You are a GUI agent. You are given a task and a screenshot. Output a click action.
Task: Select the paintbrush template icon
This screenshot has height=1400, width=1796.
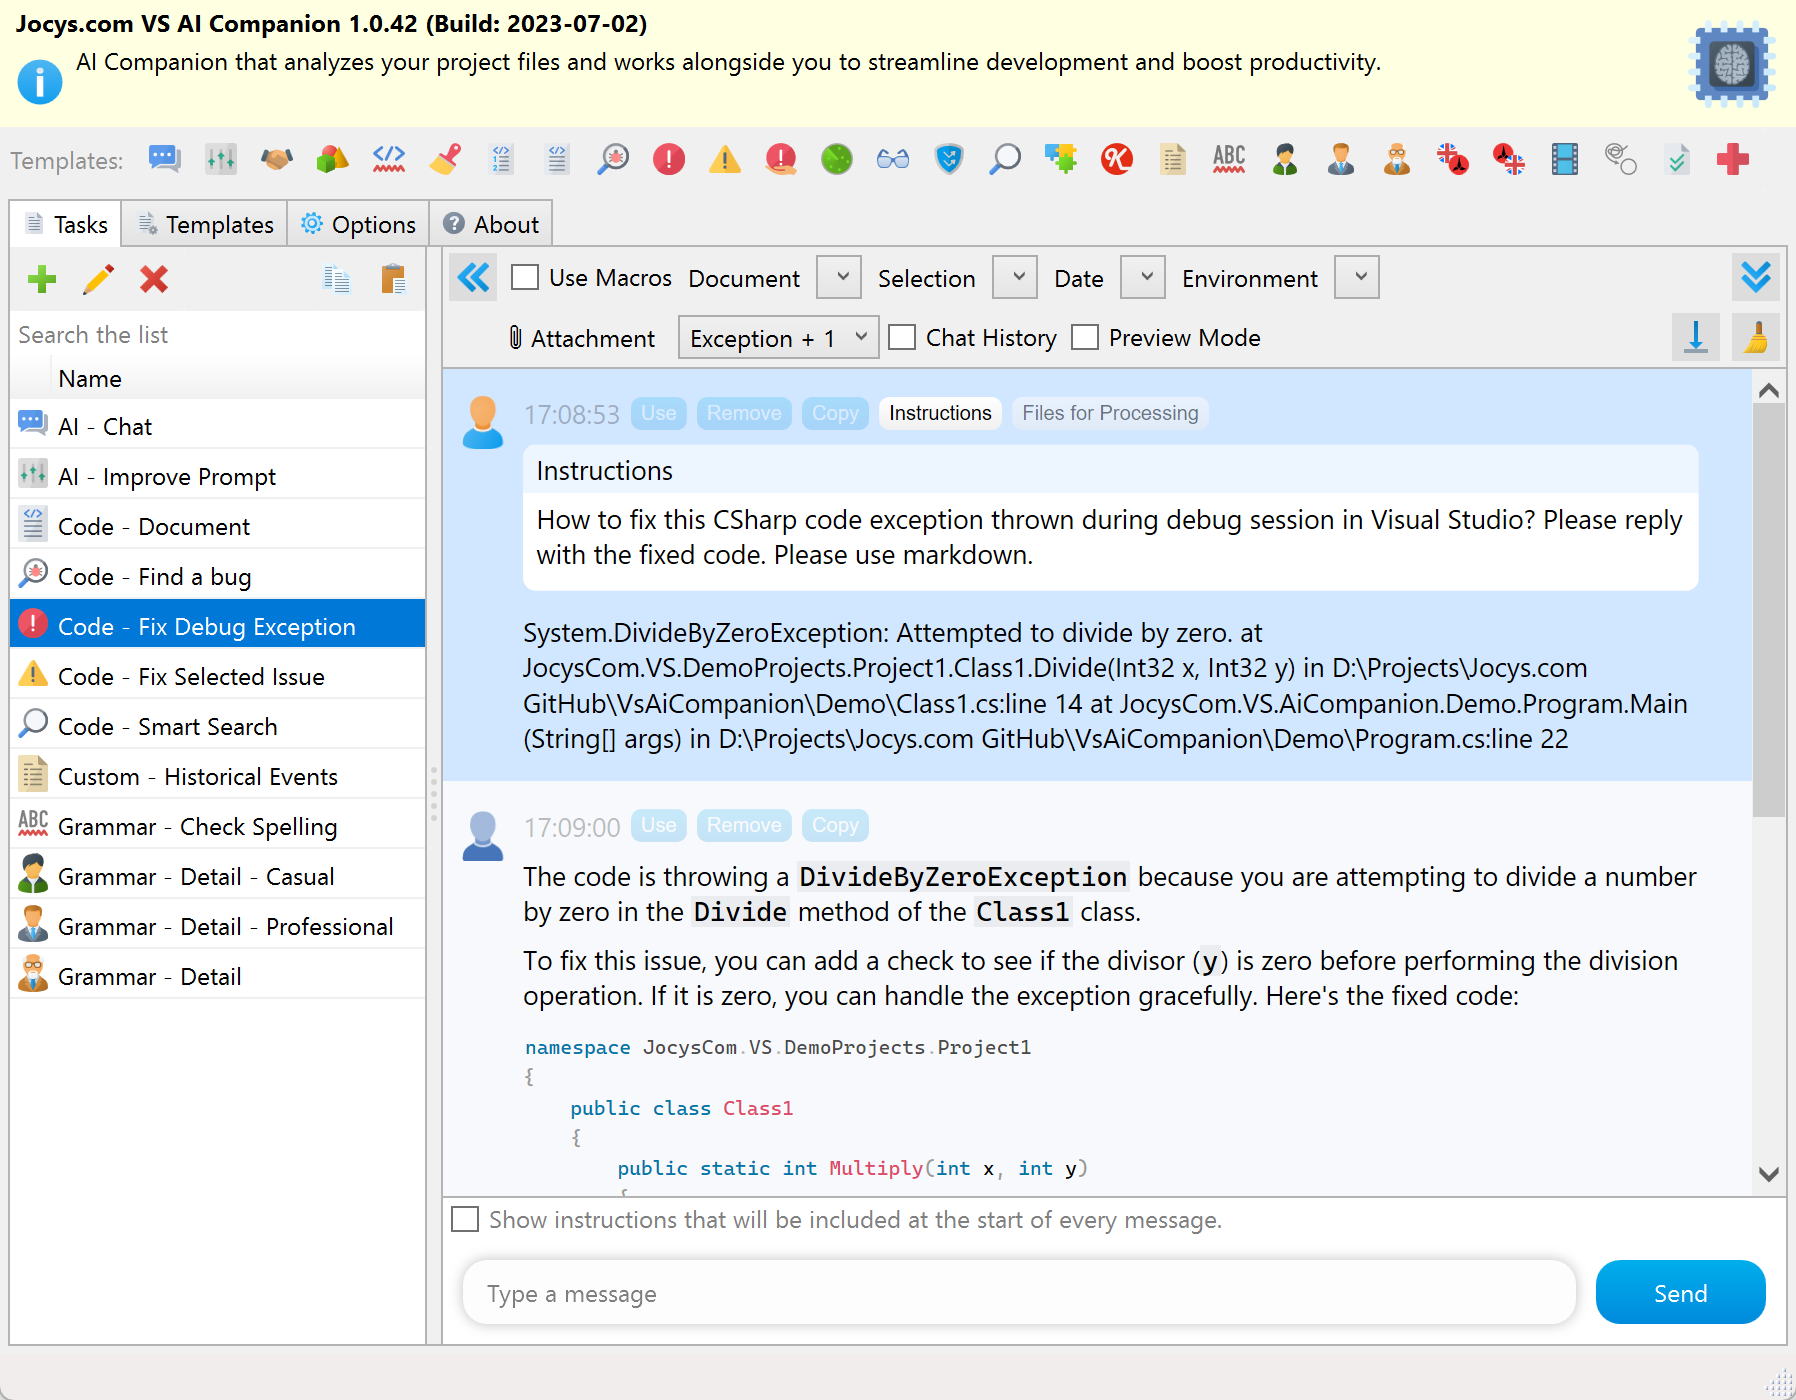(x=445, y=160)
